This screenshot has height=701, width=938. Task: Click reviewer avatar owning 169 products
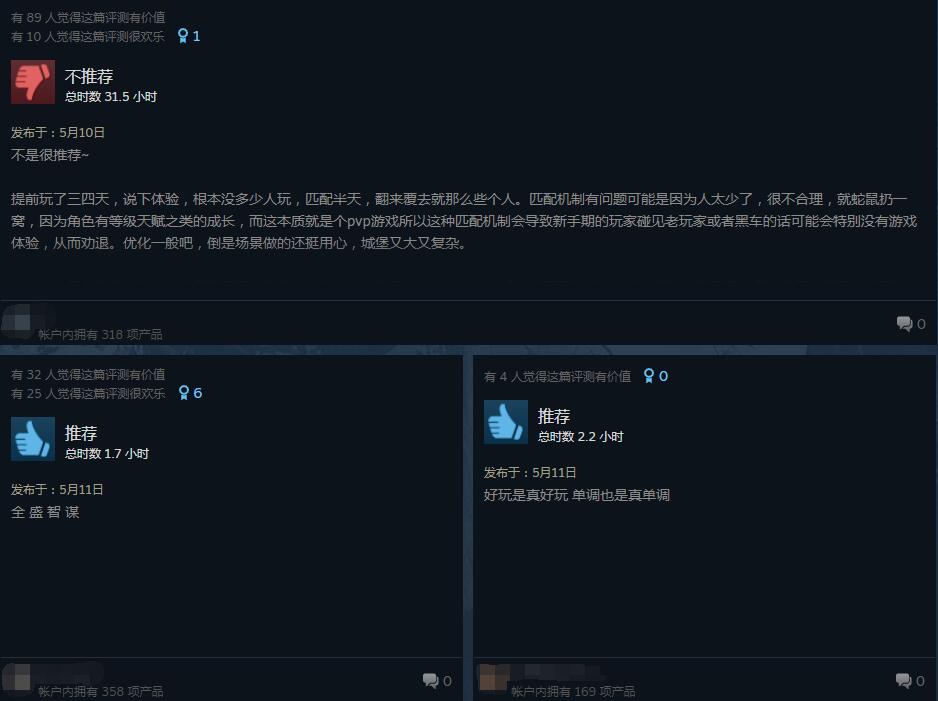point(494,678)
